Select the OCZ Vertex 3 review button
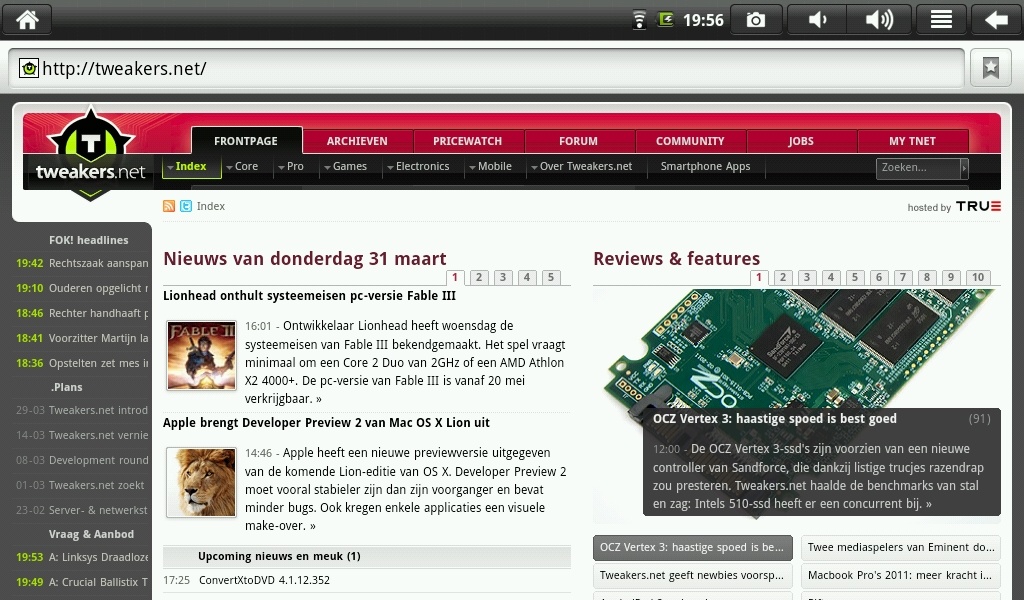This screenshot has width=1024, height=600. 692,548
